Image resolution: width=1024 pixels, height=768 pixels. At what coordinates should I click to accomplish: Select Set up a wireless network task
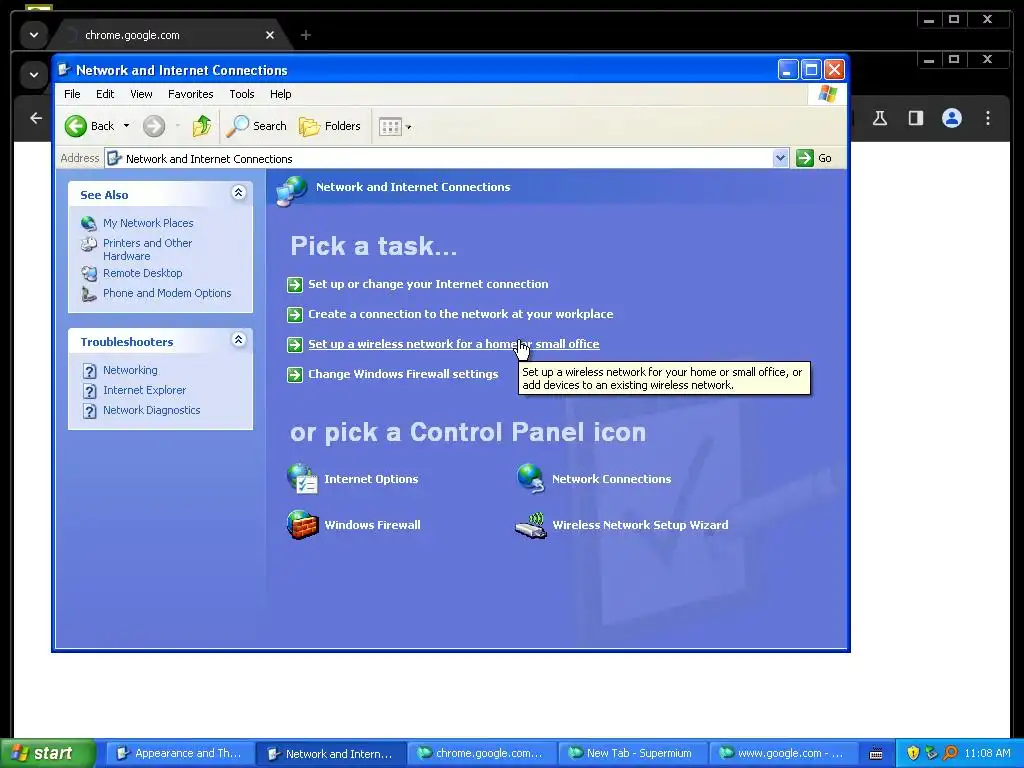click(454, 344)
